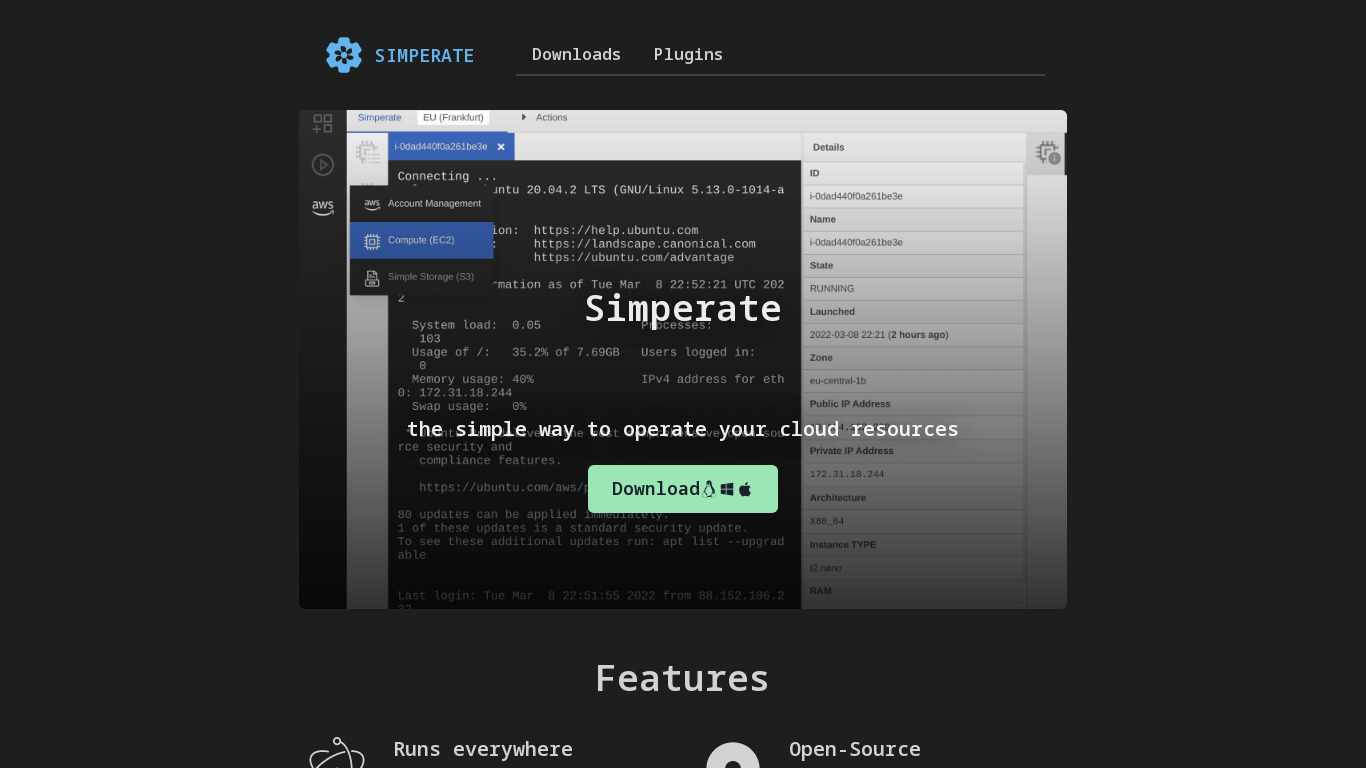Image resolution: width=1366 pixels, height=768 pixels.
Task: Click the https://help.ubuntu.com terminal link
Action: [x=616, y=231]
